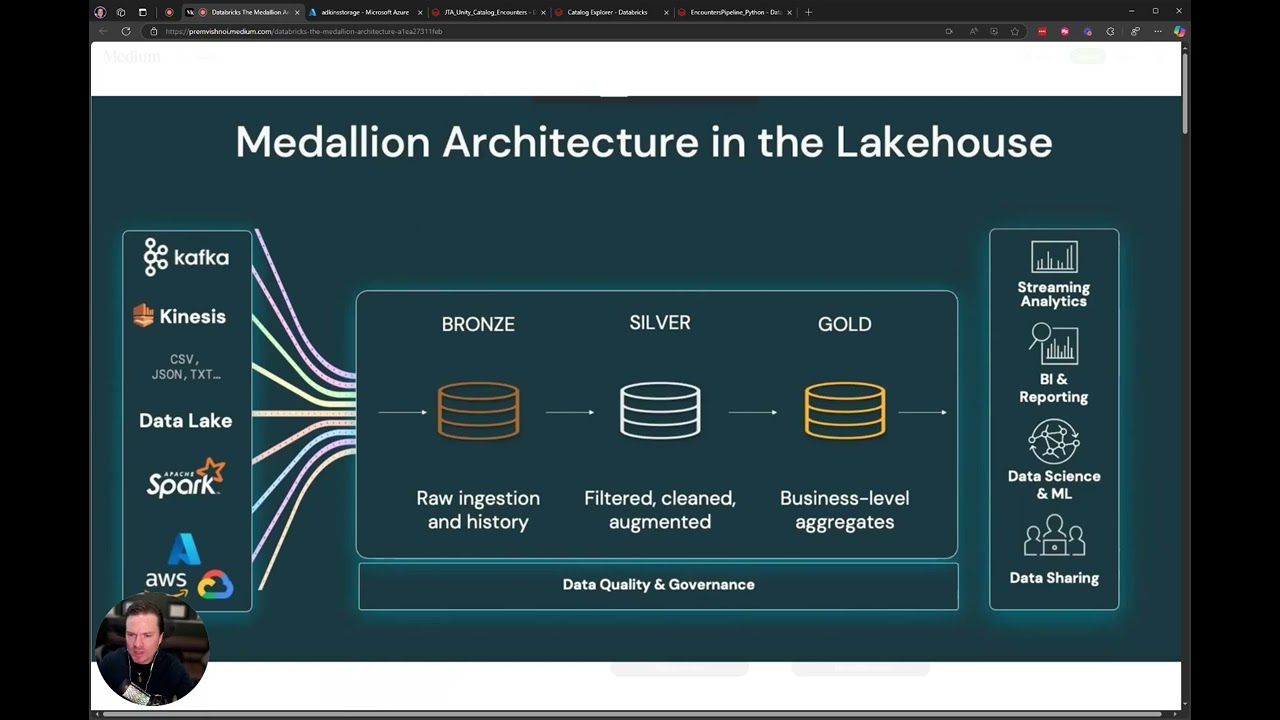Click the Silver database cylinder icon
The height and width of the screenshot is (720, 1280).
(x=660, y=410)
